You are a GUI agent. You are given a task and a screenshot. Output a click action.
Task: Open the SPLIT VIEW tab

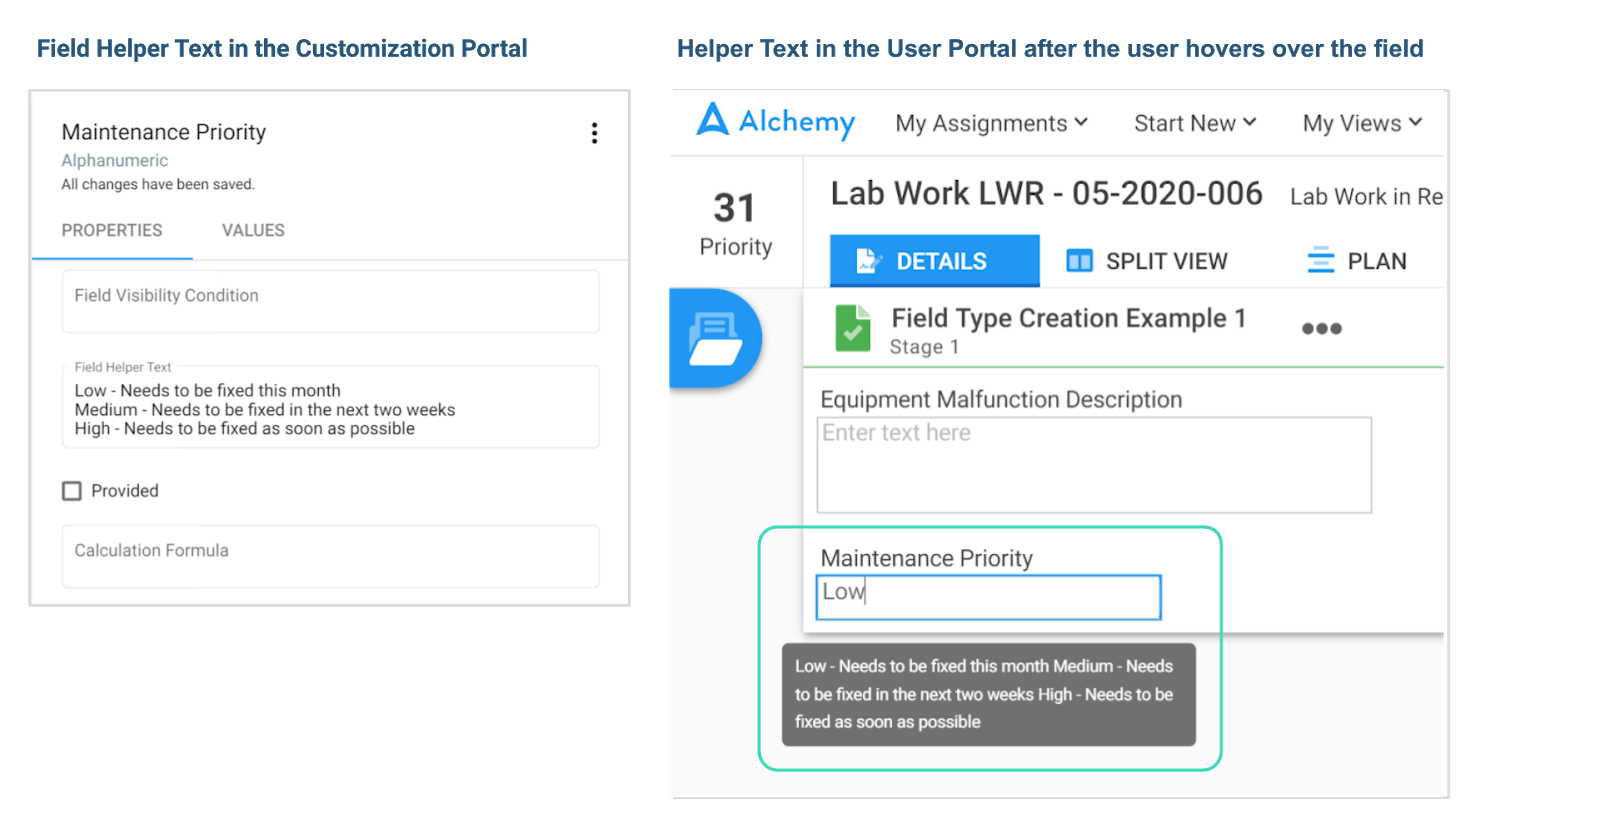(x=1147, y=261)
